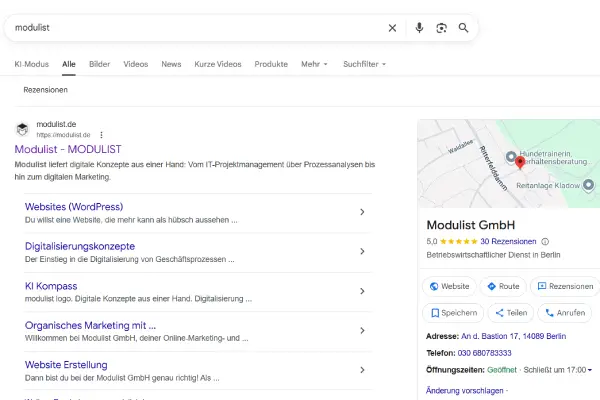Select the Alle tab
This screenshot has height=400, width=600.
click(x=69, y=64)
